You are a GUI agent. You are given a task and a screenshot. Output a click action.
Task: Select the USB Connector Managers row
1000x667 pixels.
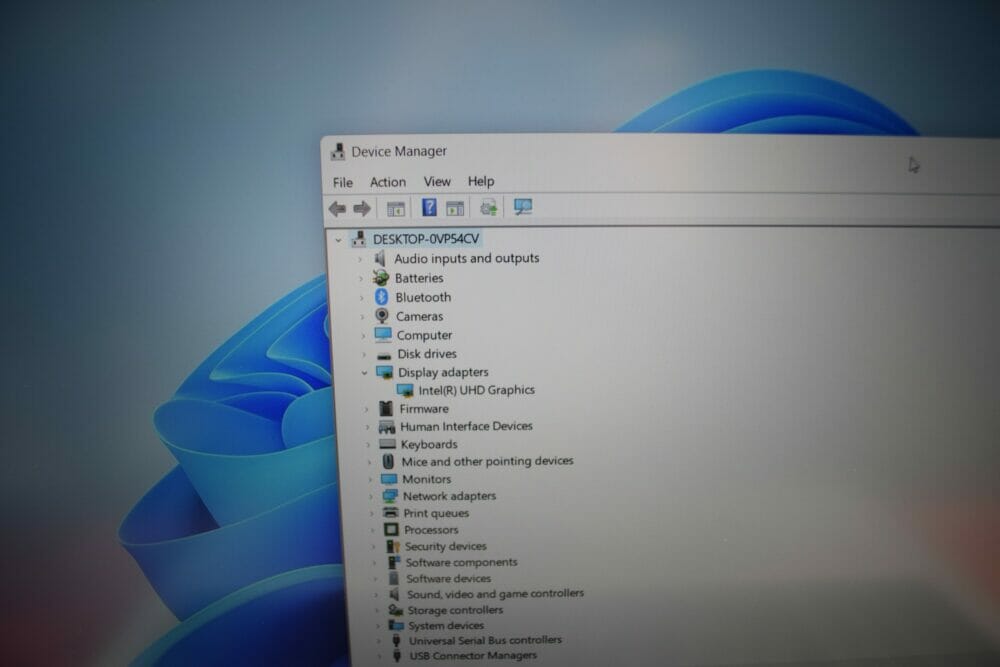point(473,656)
